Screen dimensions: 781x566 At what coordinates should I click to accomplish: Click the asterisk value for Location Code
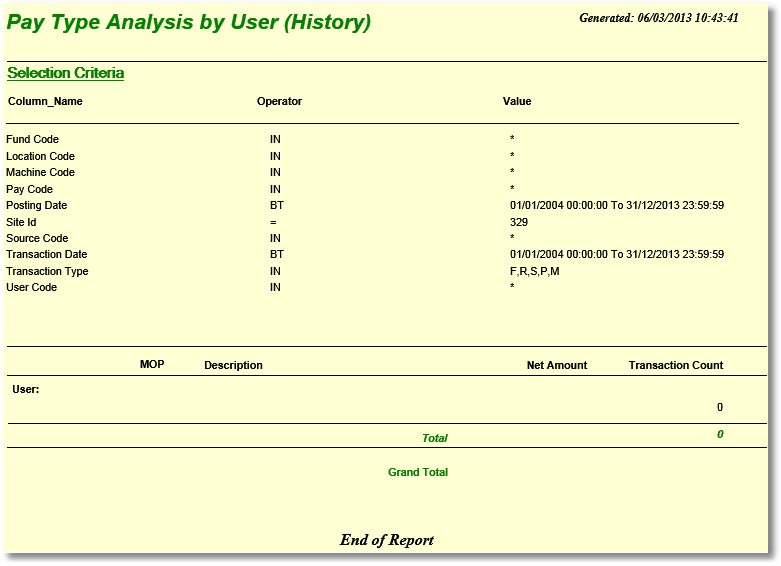(512, 154)
